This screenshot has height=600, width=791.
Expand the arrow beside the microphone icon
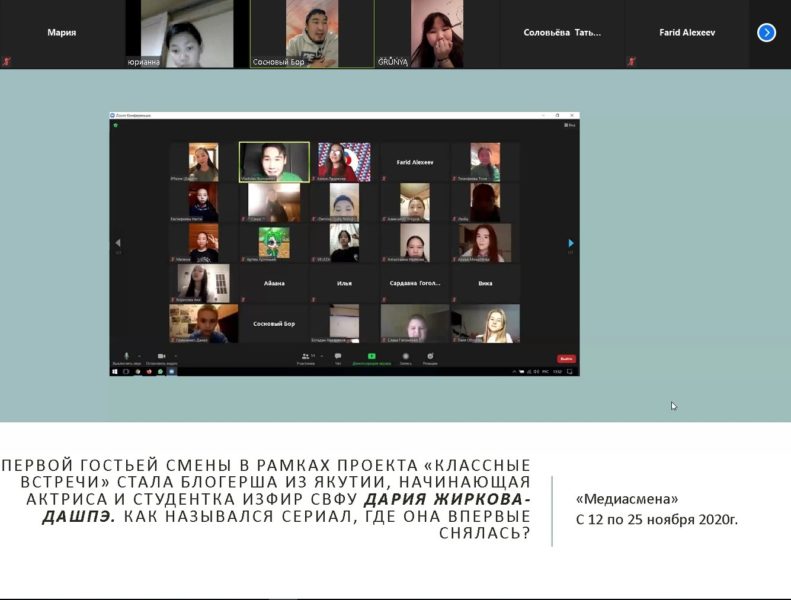pos(139,356)
